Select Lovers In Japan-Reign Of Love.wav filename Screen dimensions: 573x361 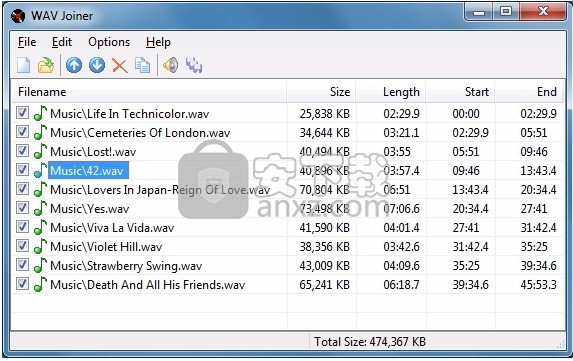pos(160,190)
